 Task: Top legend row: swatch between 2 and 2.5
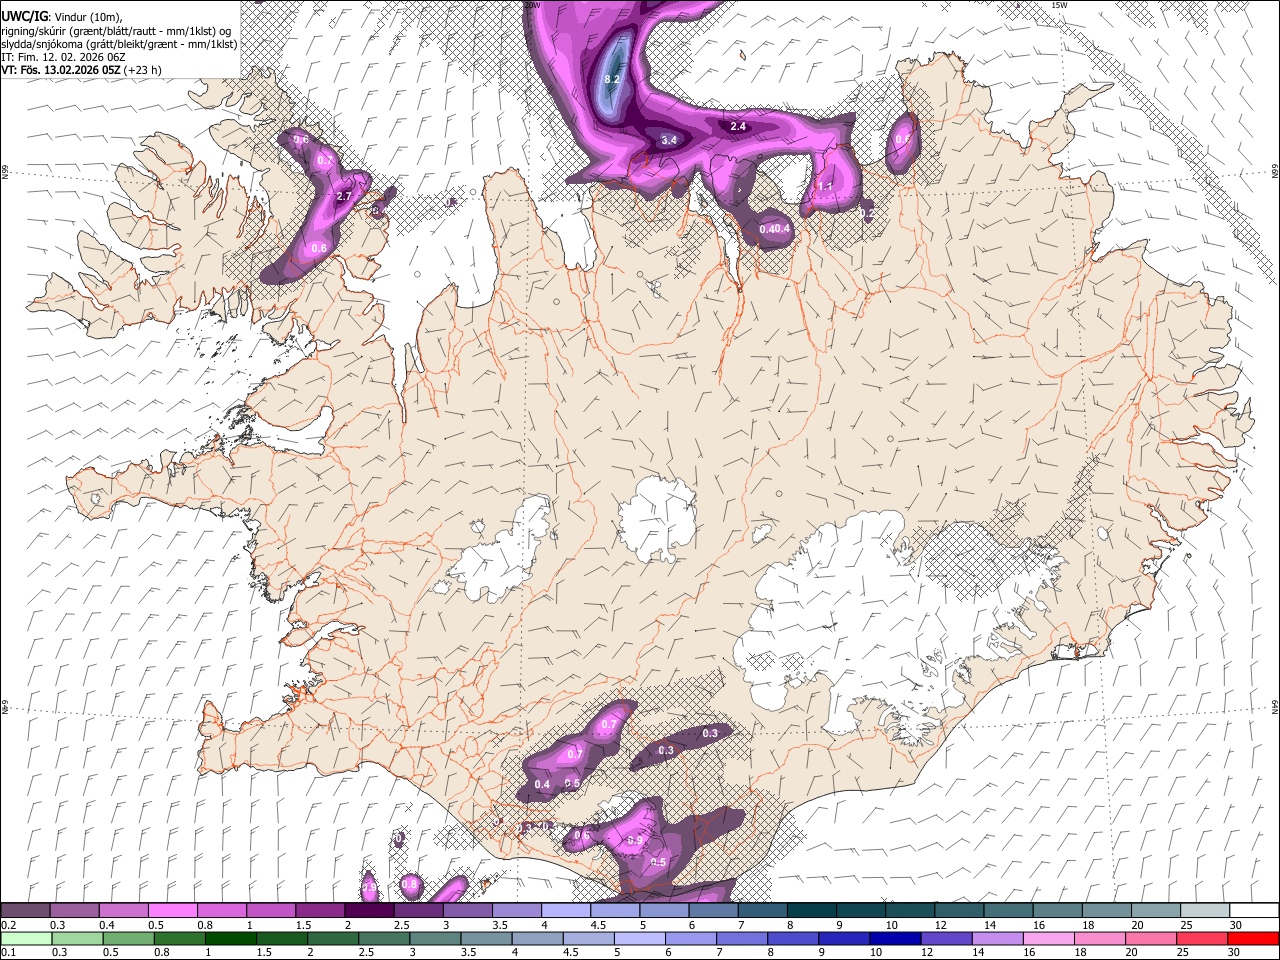(x=368, y=911)
